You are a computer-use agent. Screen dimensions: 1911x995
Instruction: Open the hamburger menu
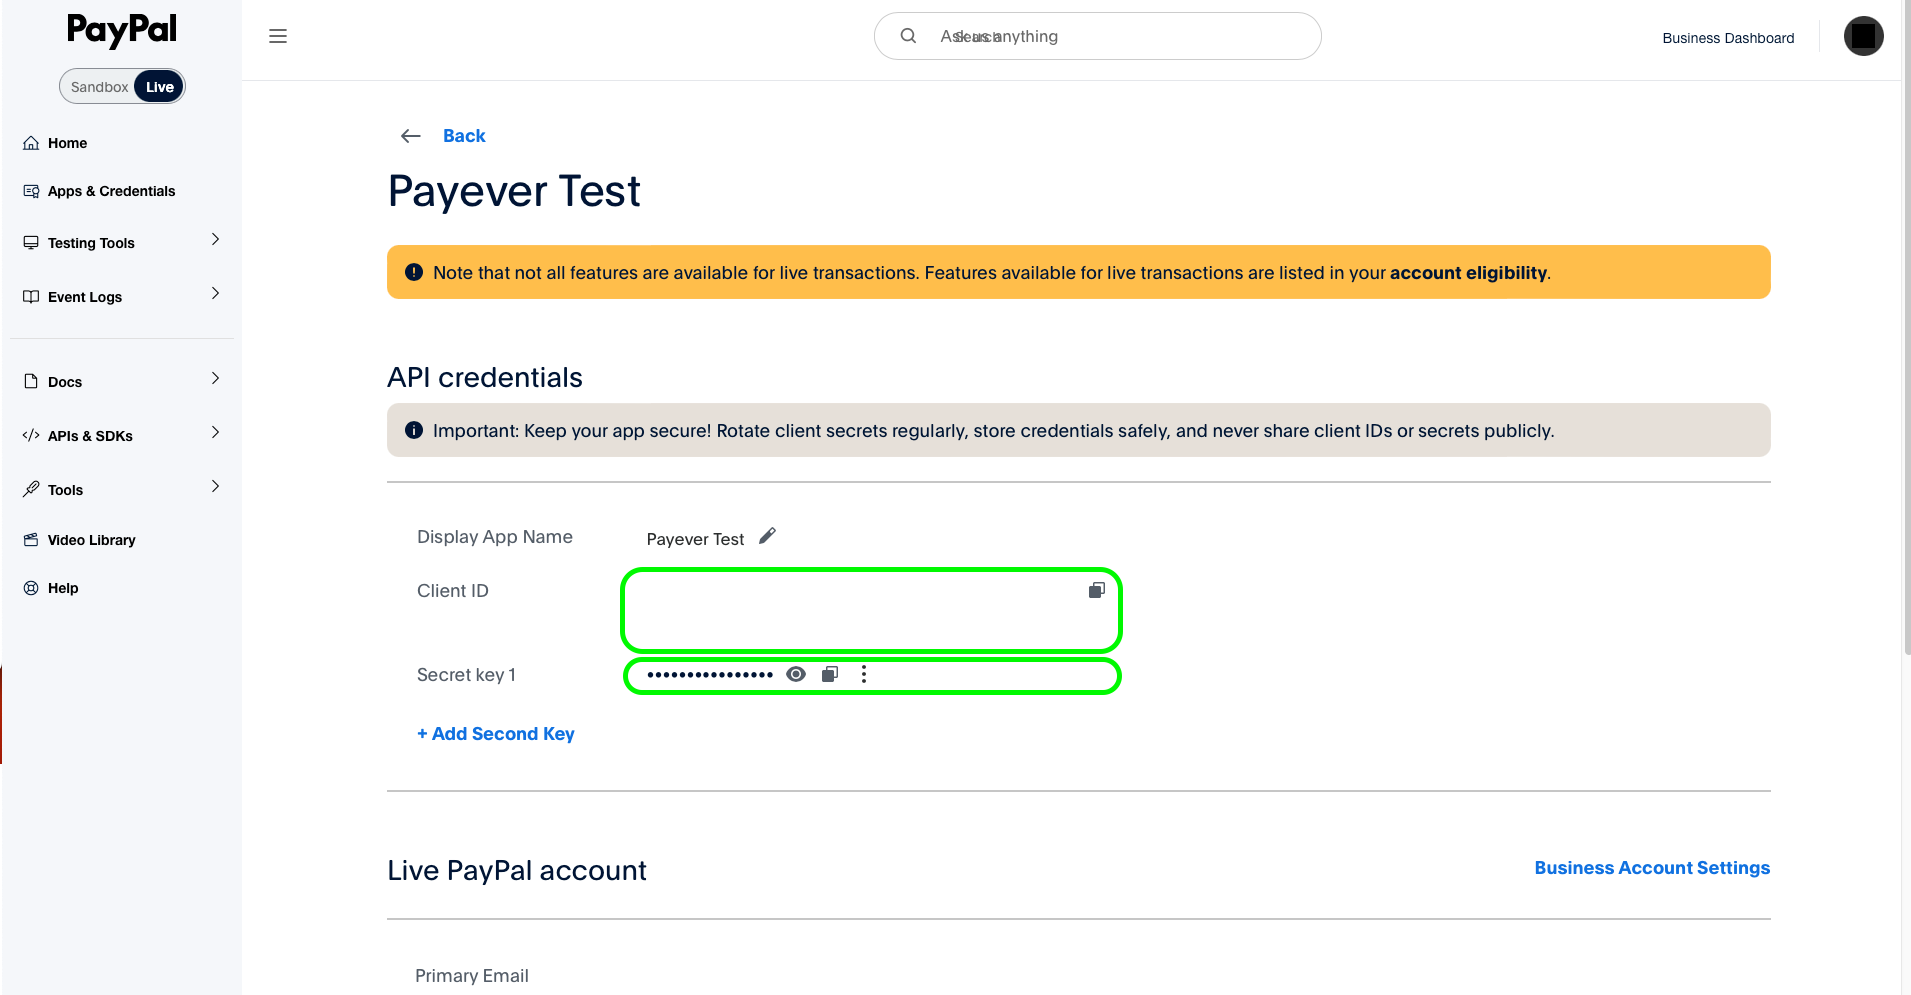pyautogui.click(x=278, y=36)
